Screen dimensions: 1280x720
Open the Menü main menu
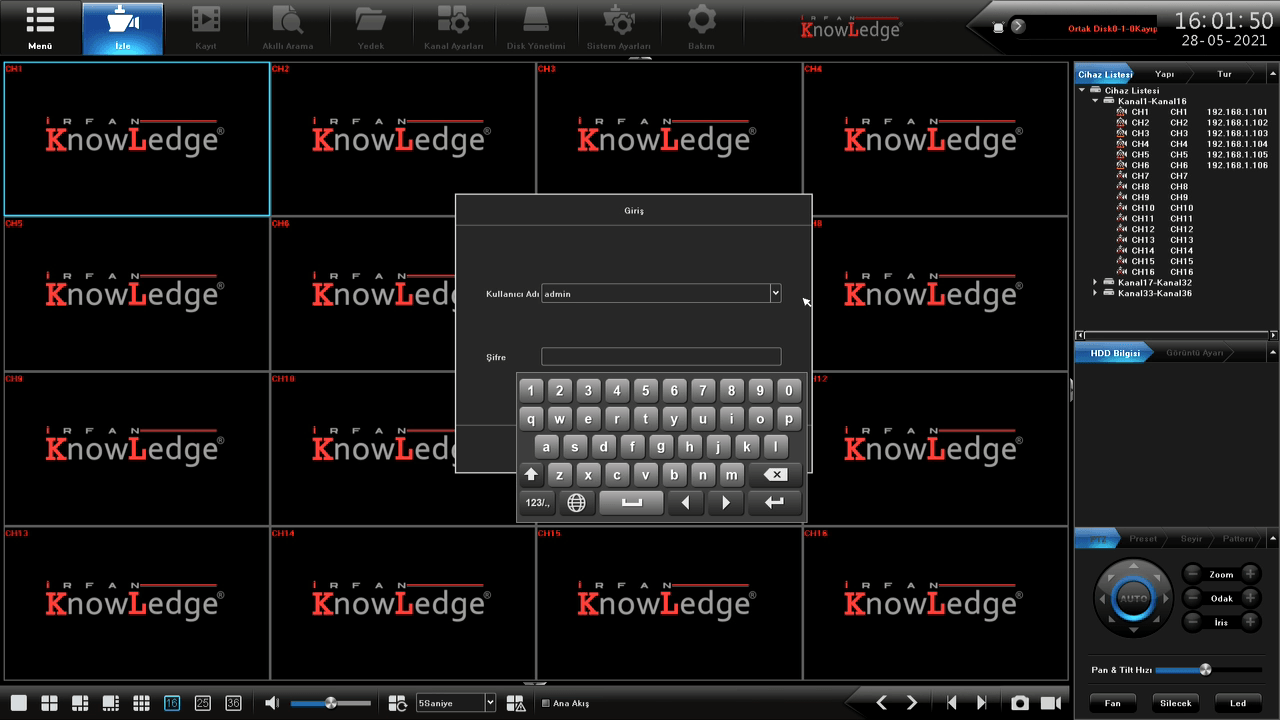click(40, 27)
